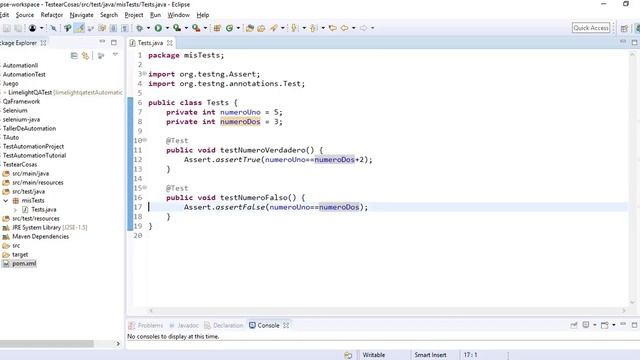Open the Refactor menu
This screenshot has height=360, width=640.
51,15
